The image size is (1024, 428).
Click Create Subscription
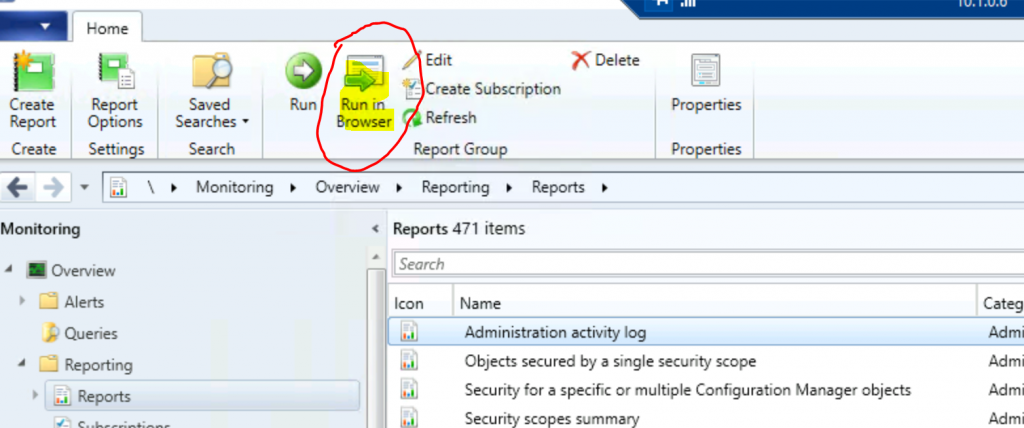tap(482, 89)
